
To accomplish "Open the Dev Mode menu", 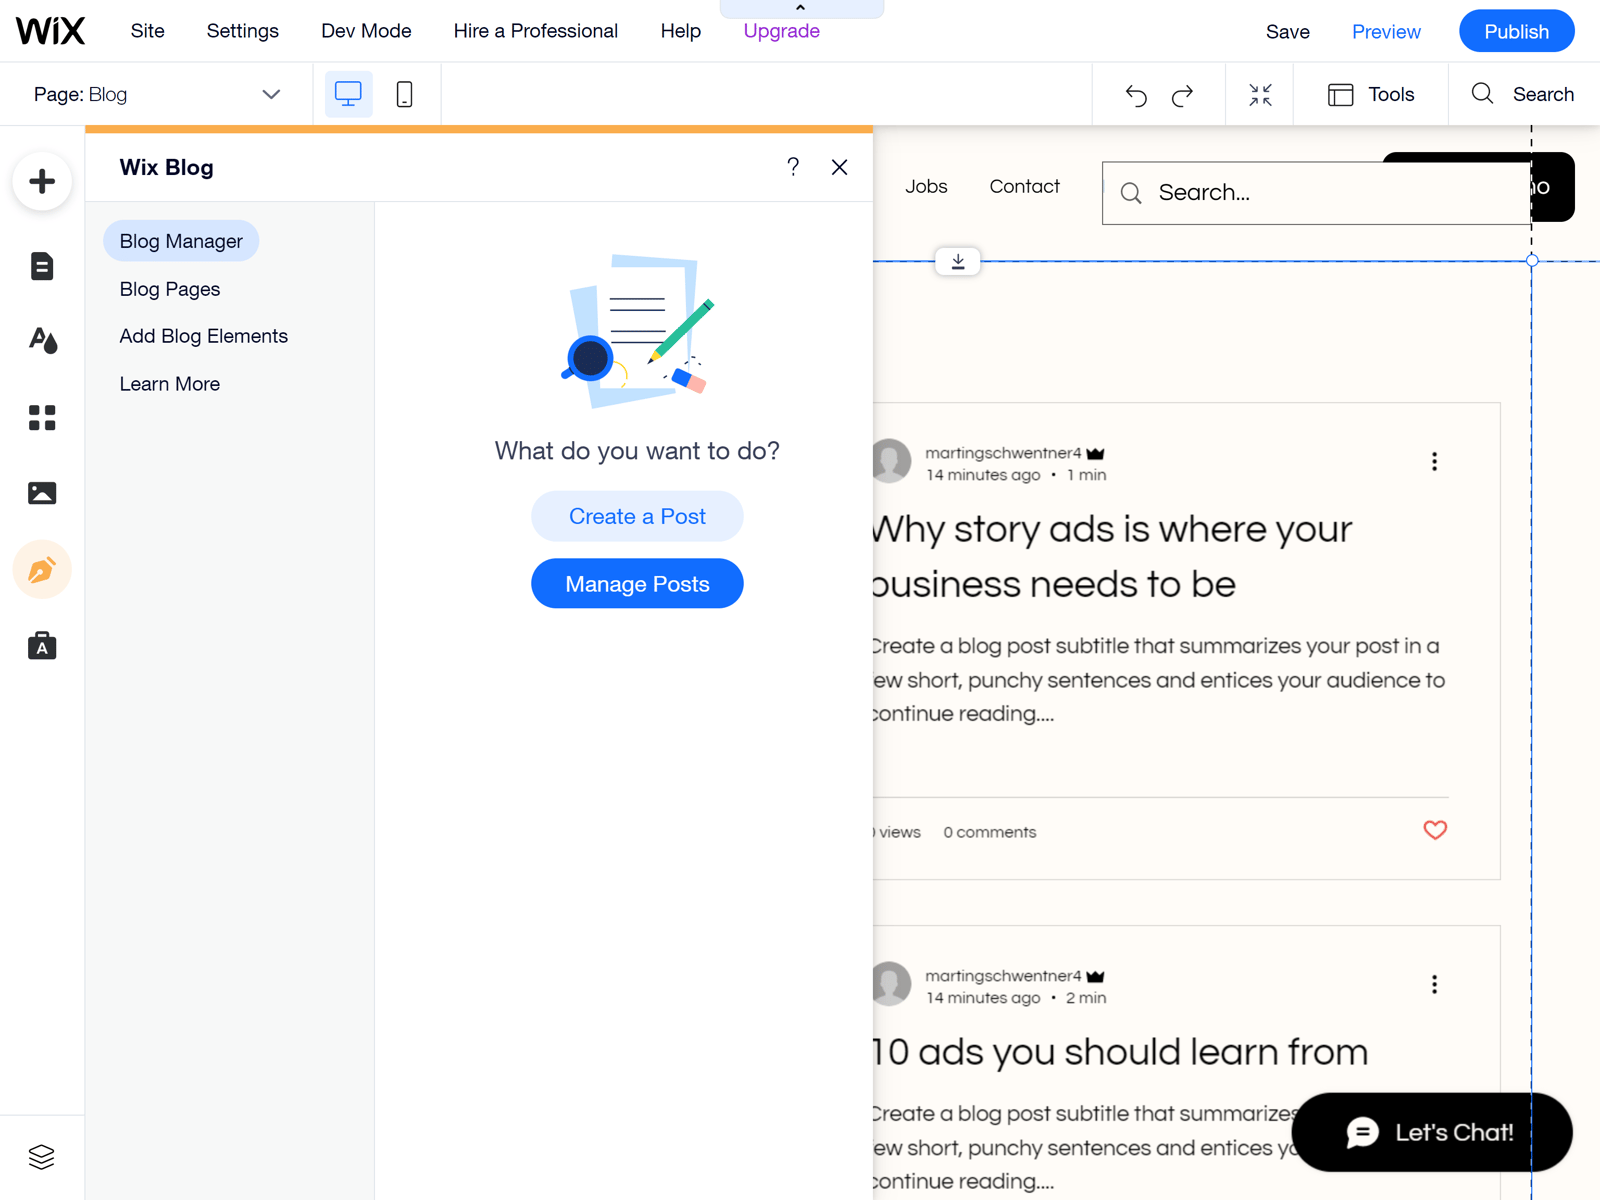I will click(x=365, y=31).
